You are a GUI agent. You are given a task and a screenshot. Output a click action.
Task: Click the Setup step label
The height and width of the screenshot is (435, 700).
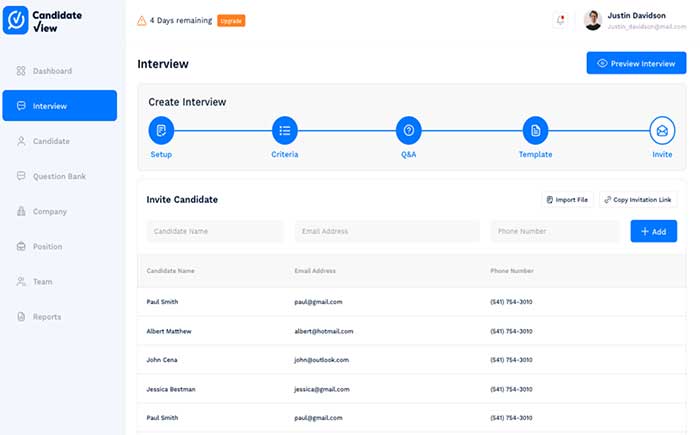coord(161,154)
